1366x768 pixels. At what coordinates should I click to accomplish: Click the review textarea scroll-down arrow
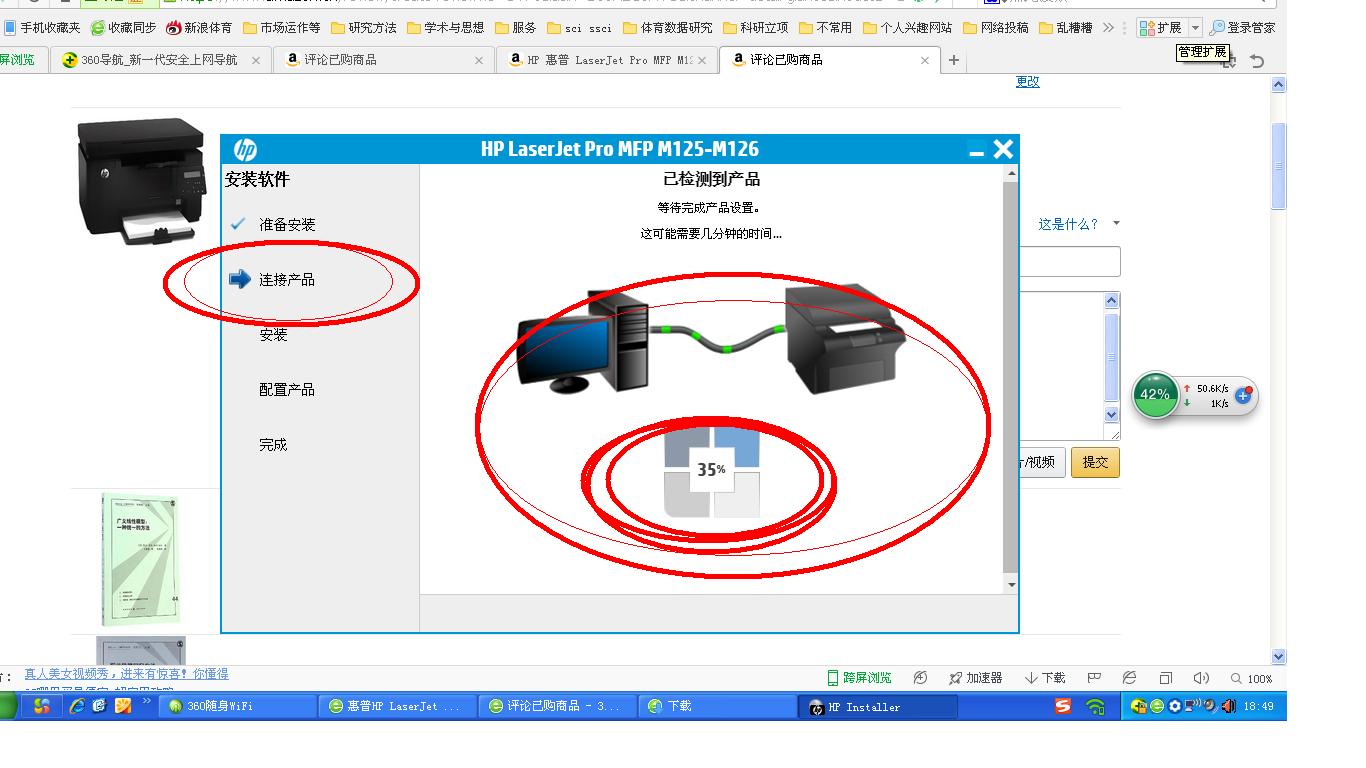point(1112,415)
